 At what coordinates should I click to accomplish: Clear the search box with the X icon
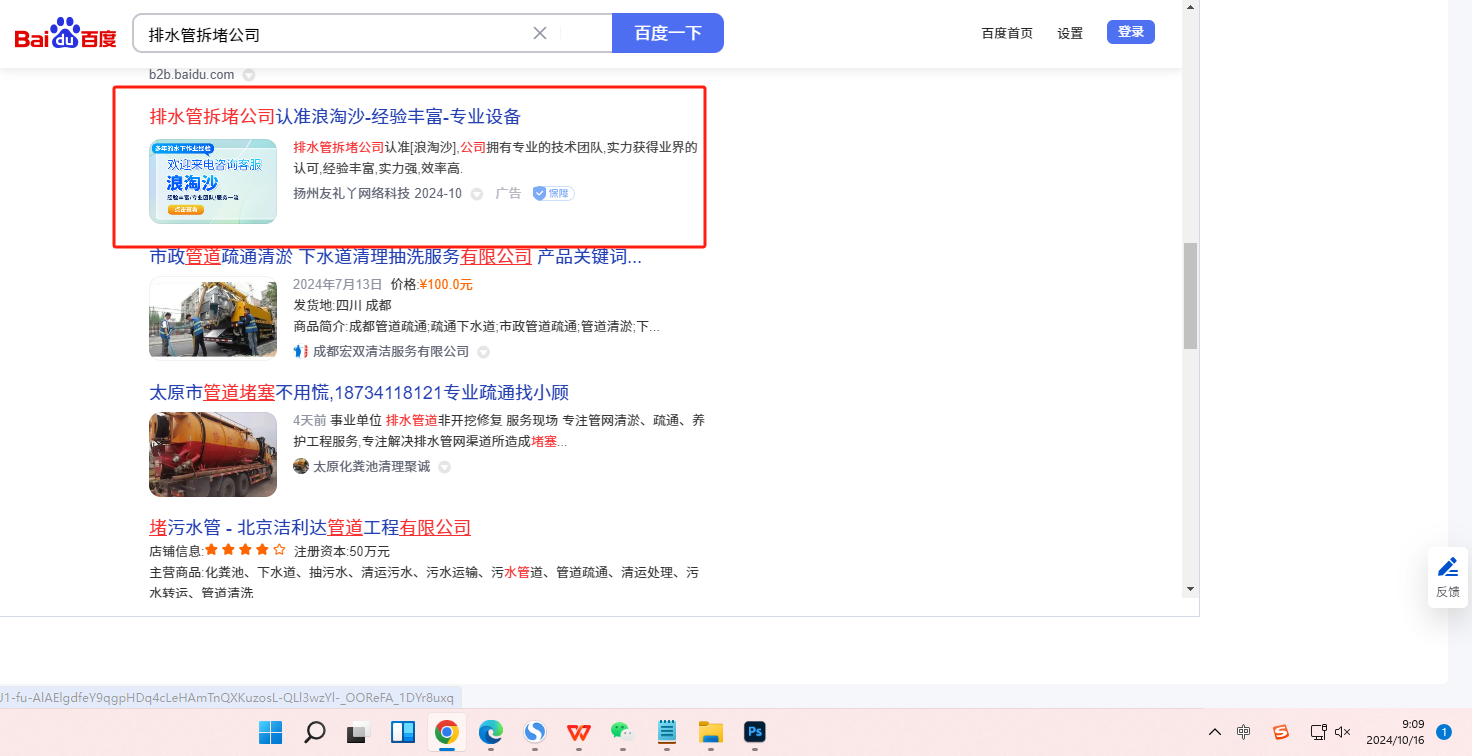tap(540, 33)
